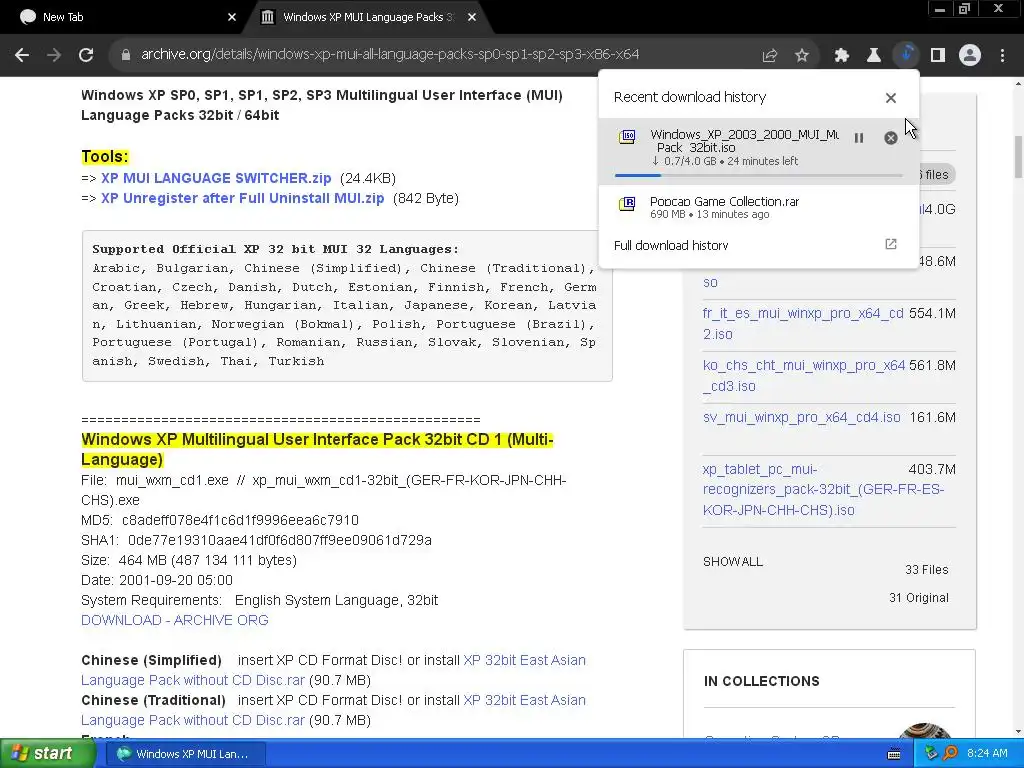The width and height of the screenshot is (1024, 768).
Task: Open Chrome three-dot menu
Action: pyautogui.click(x=1002, y=56)
